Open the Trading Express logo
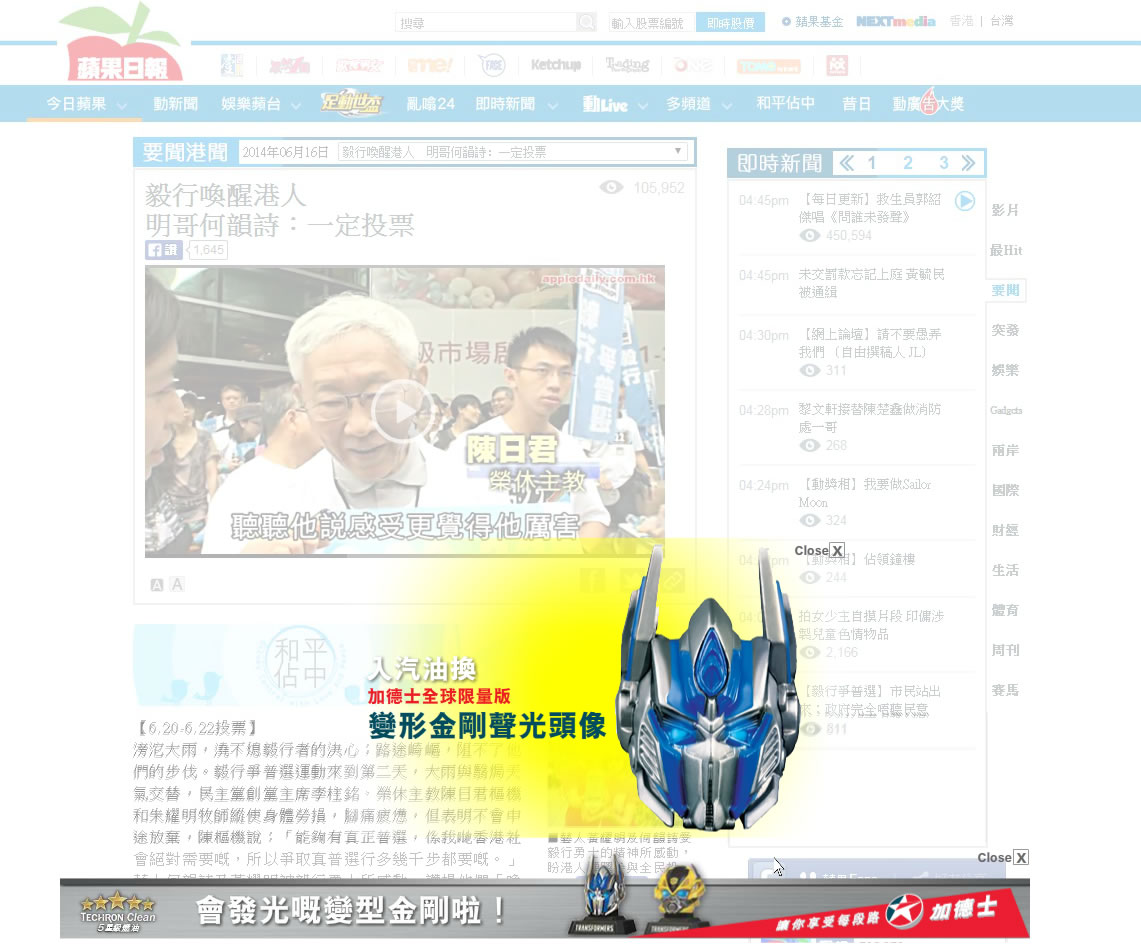1141x945 pixels. (627, 65)
